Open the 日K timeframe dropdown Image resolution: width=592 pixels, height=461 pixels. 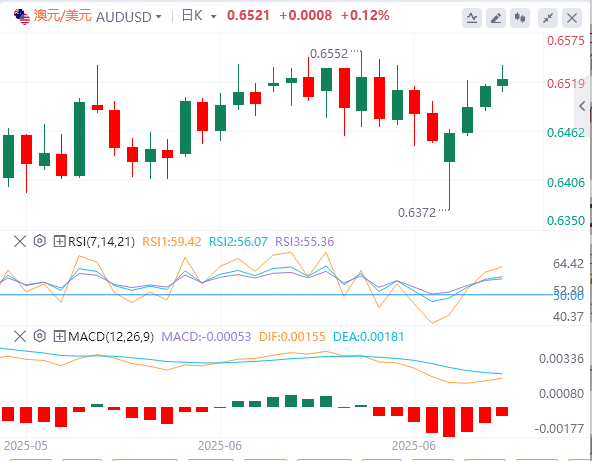[x=199, y=16]
